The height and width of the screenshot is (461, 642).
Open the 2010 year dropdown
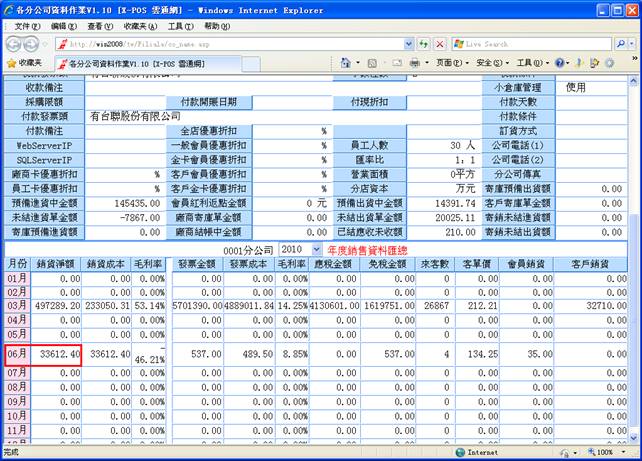coord(317,248)
